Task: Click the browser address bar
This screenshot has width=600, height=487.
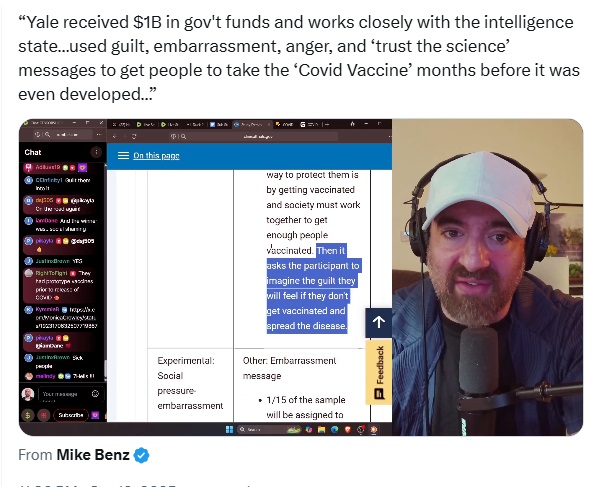Action: click(254, 136)
